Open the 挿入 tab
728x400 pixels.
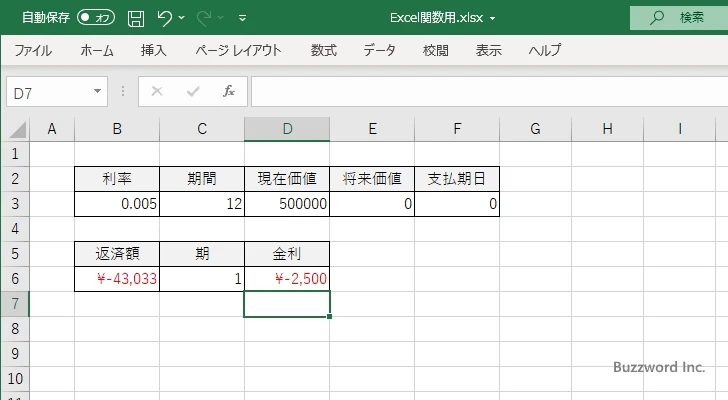[x=154, y=50]
